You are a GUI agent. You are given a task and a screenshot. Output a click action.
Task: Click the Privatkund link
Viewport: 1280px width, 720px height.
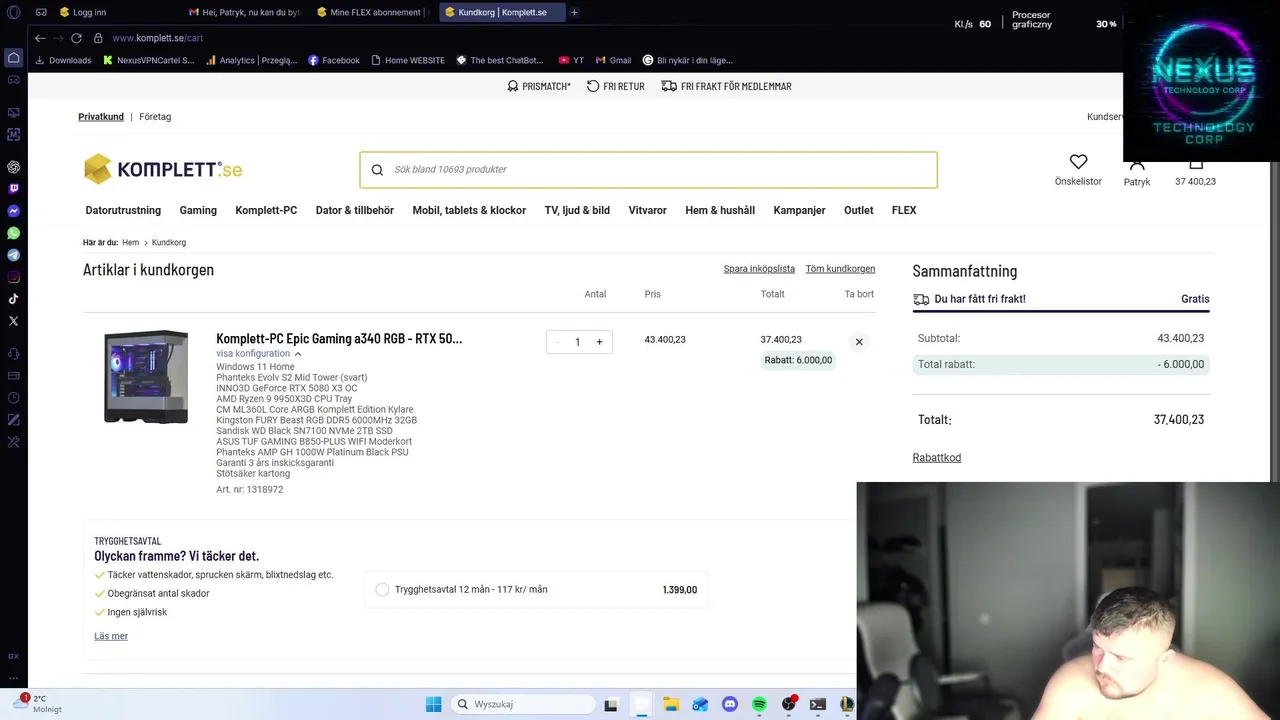[x=101, y=117]
